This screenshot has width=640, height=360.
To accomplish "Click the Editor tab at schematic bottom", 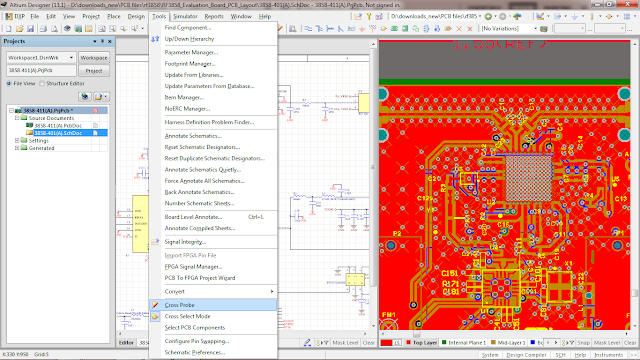I will coord(126,343).
